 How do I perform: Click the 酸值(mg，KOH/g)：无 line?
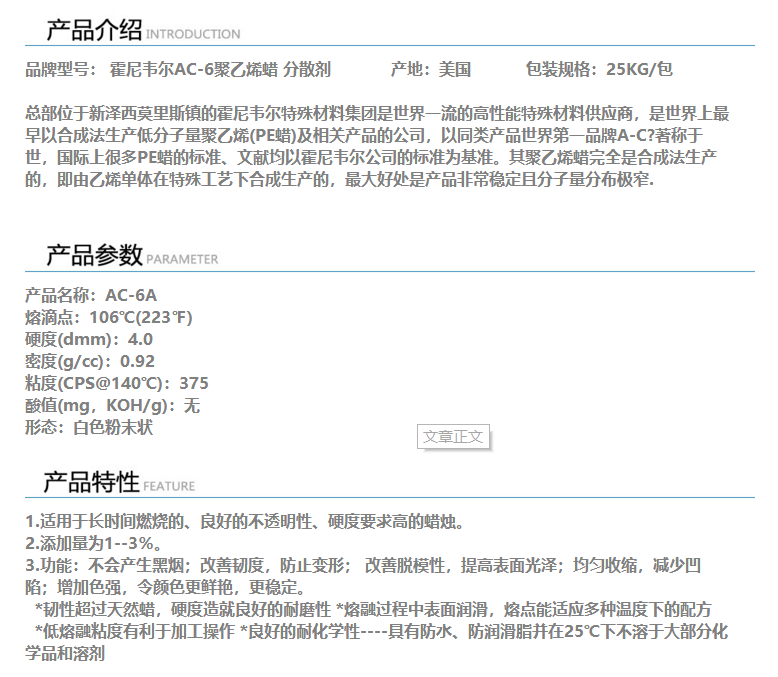coord(113,405)
